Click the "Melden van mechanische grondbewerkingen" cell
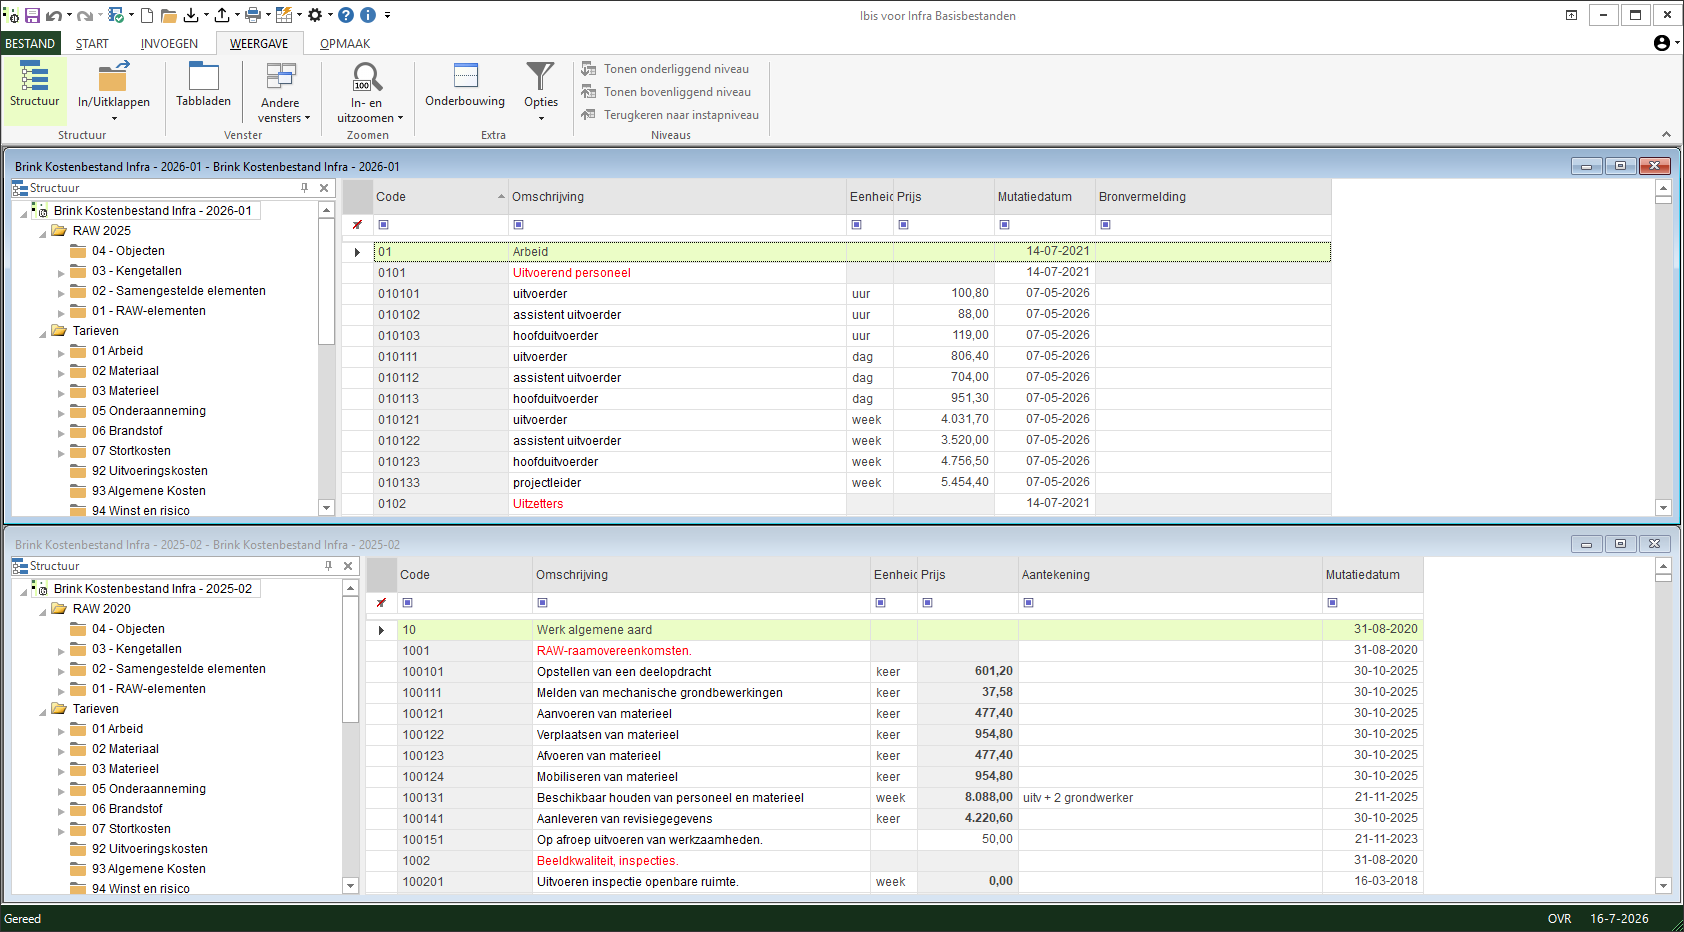This screenshot has width=1684, height=932. pos(702,693)
